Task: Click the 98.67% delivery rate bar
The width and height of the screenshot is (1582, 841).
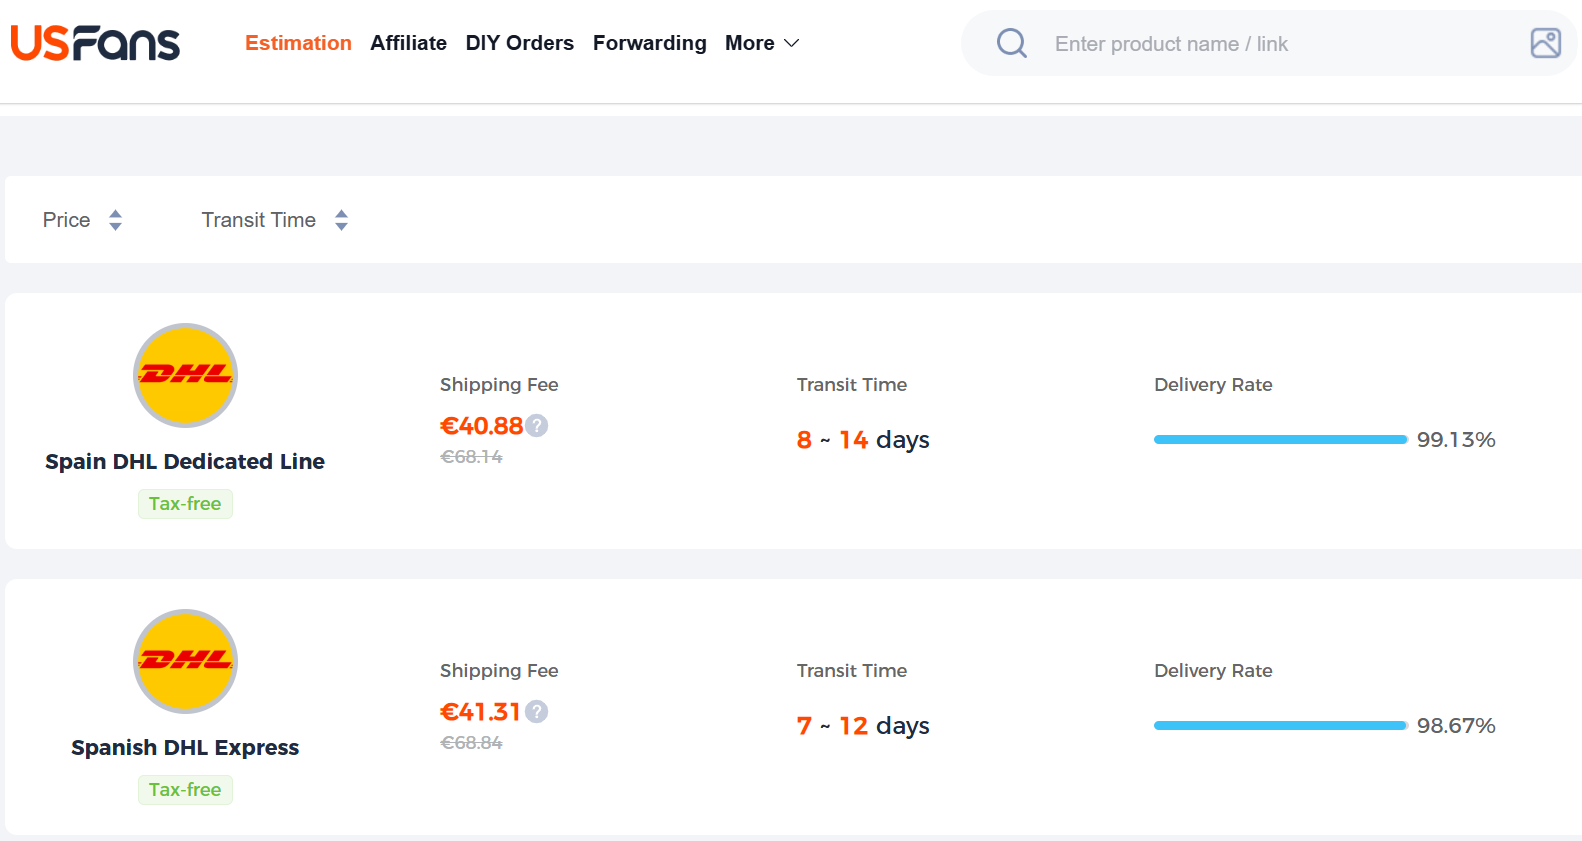Action: (x=1281, y=726)
